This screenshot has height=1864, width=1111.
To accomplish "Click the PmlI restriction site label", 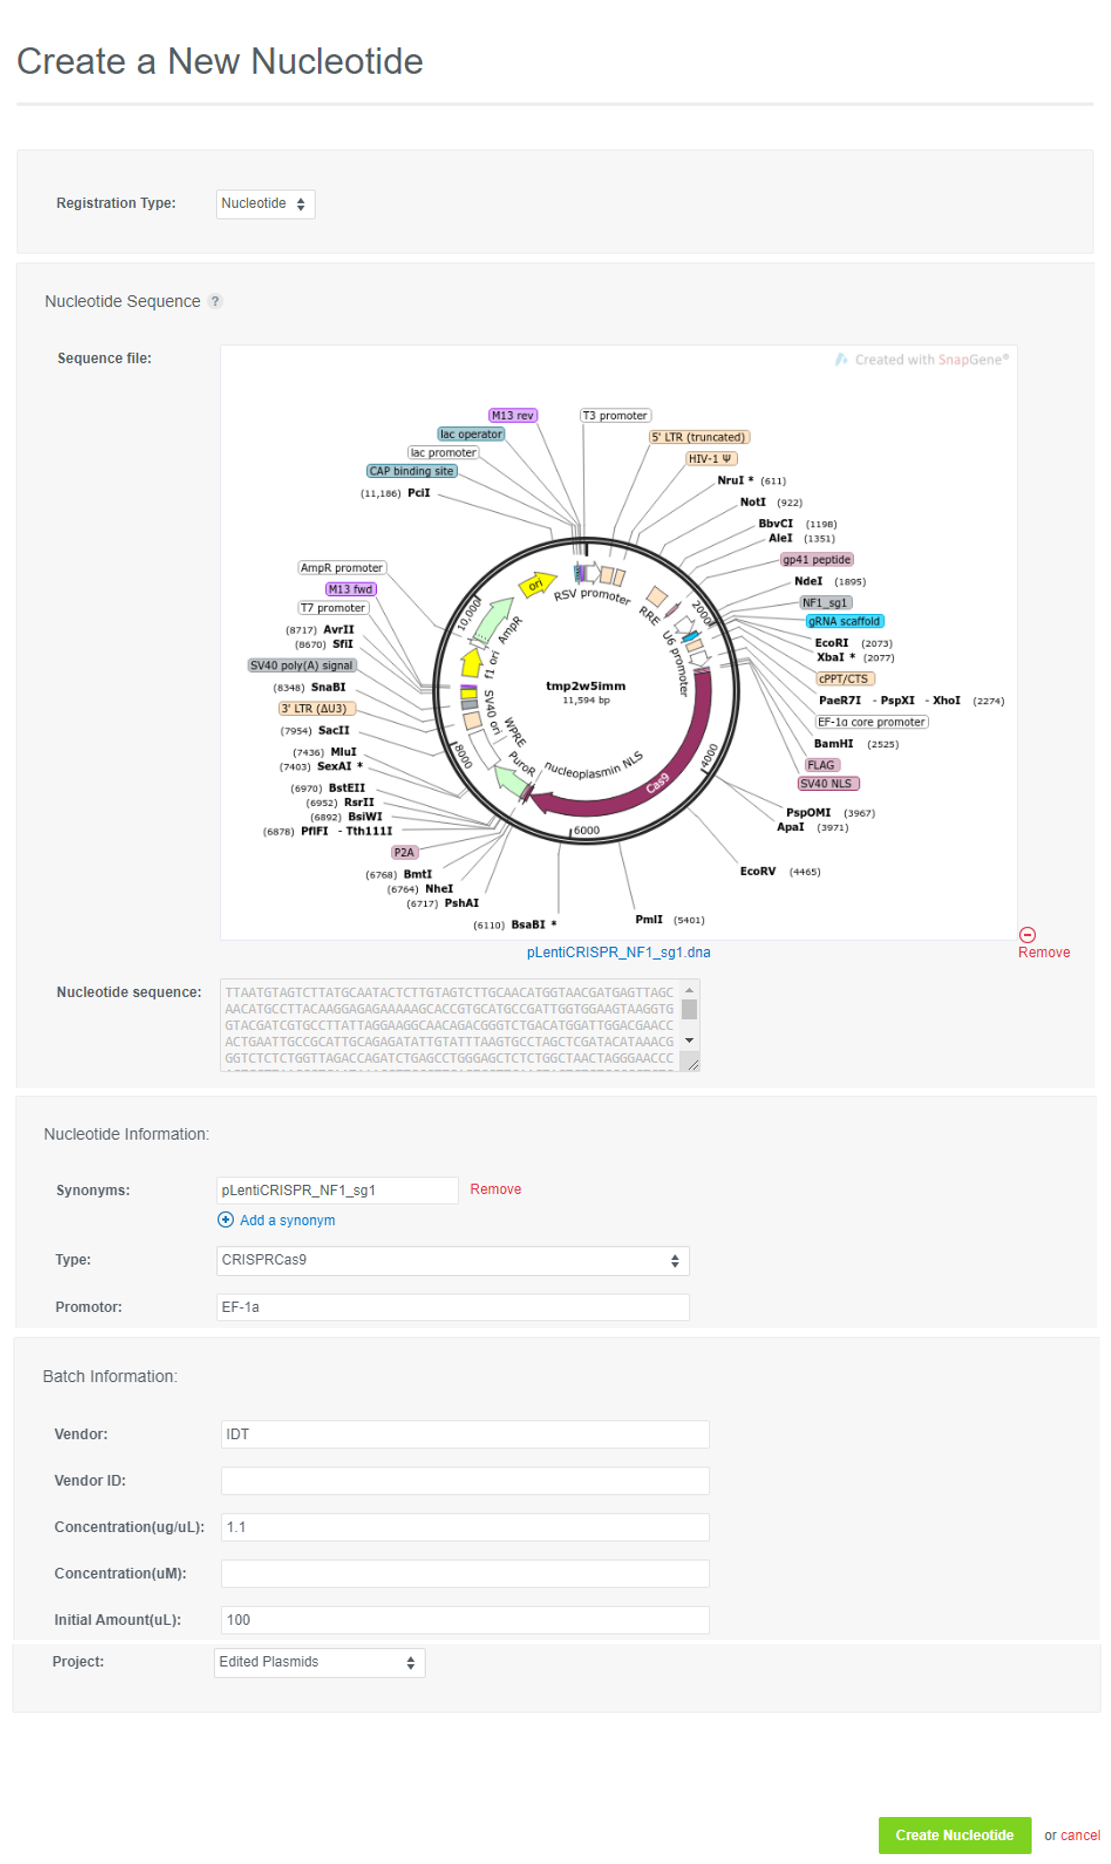I will click(x=649, y=920).
